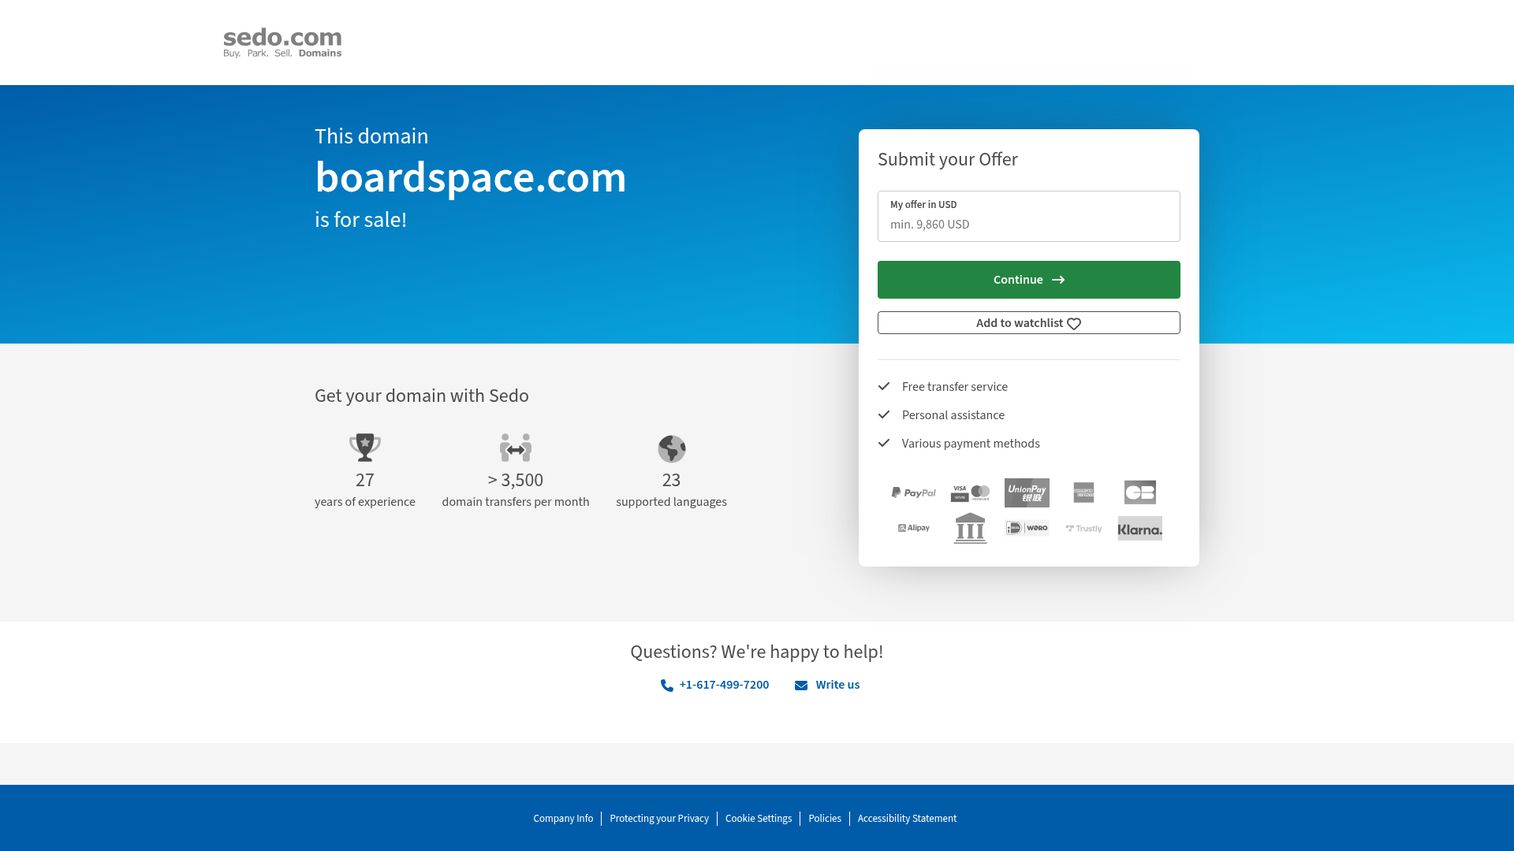Select the bank transfer building icon
The width and height of the screenshot is (1514, 851).
970,528
